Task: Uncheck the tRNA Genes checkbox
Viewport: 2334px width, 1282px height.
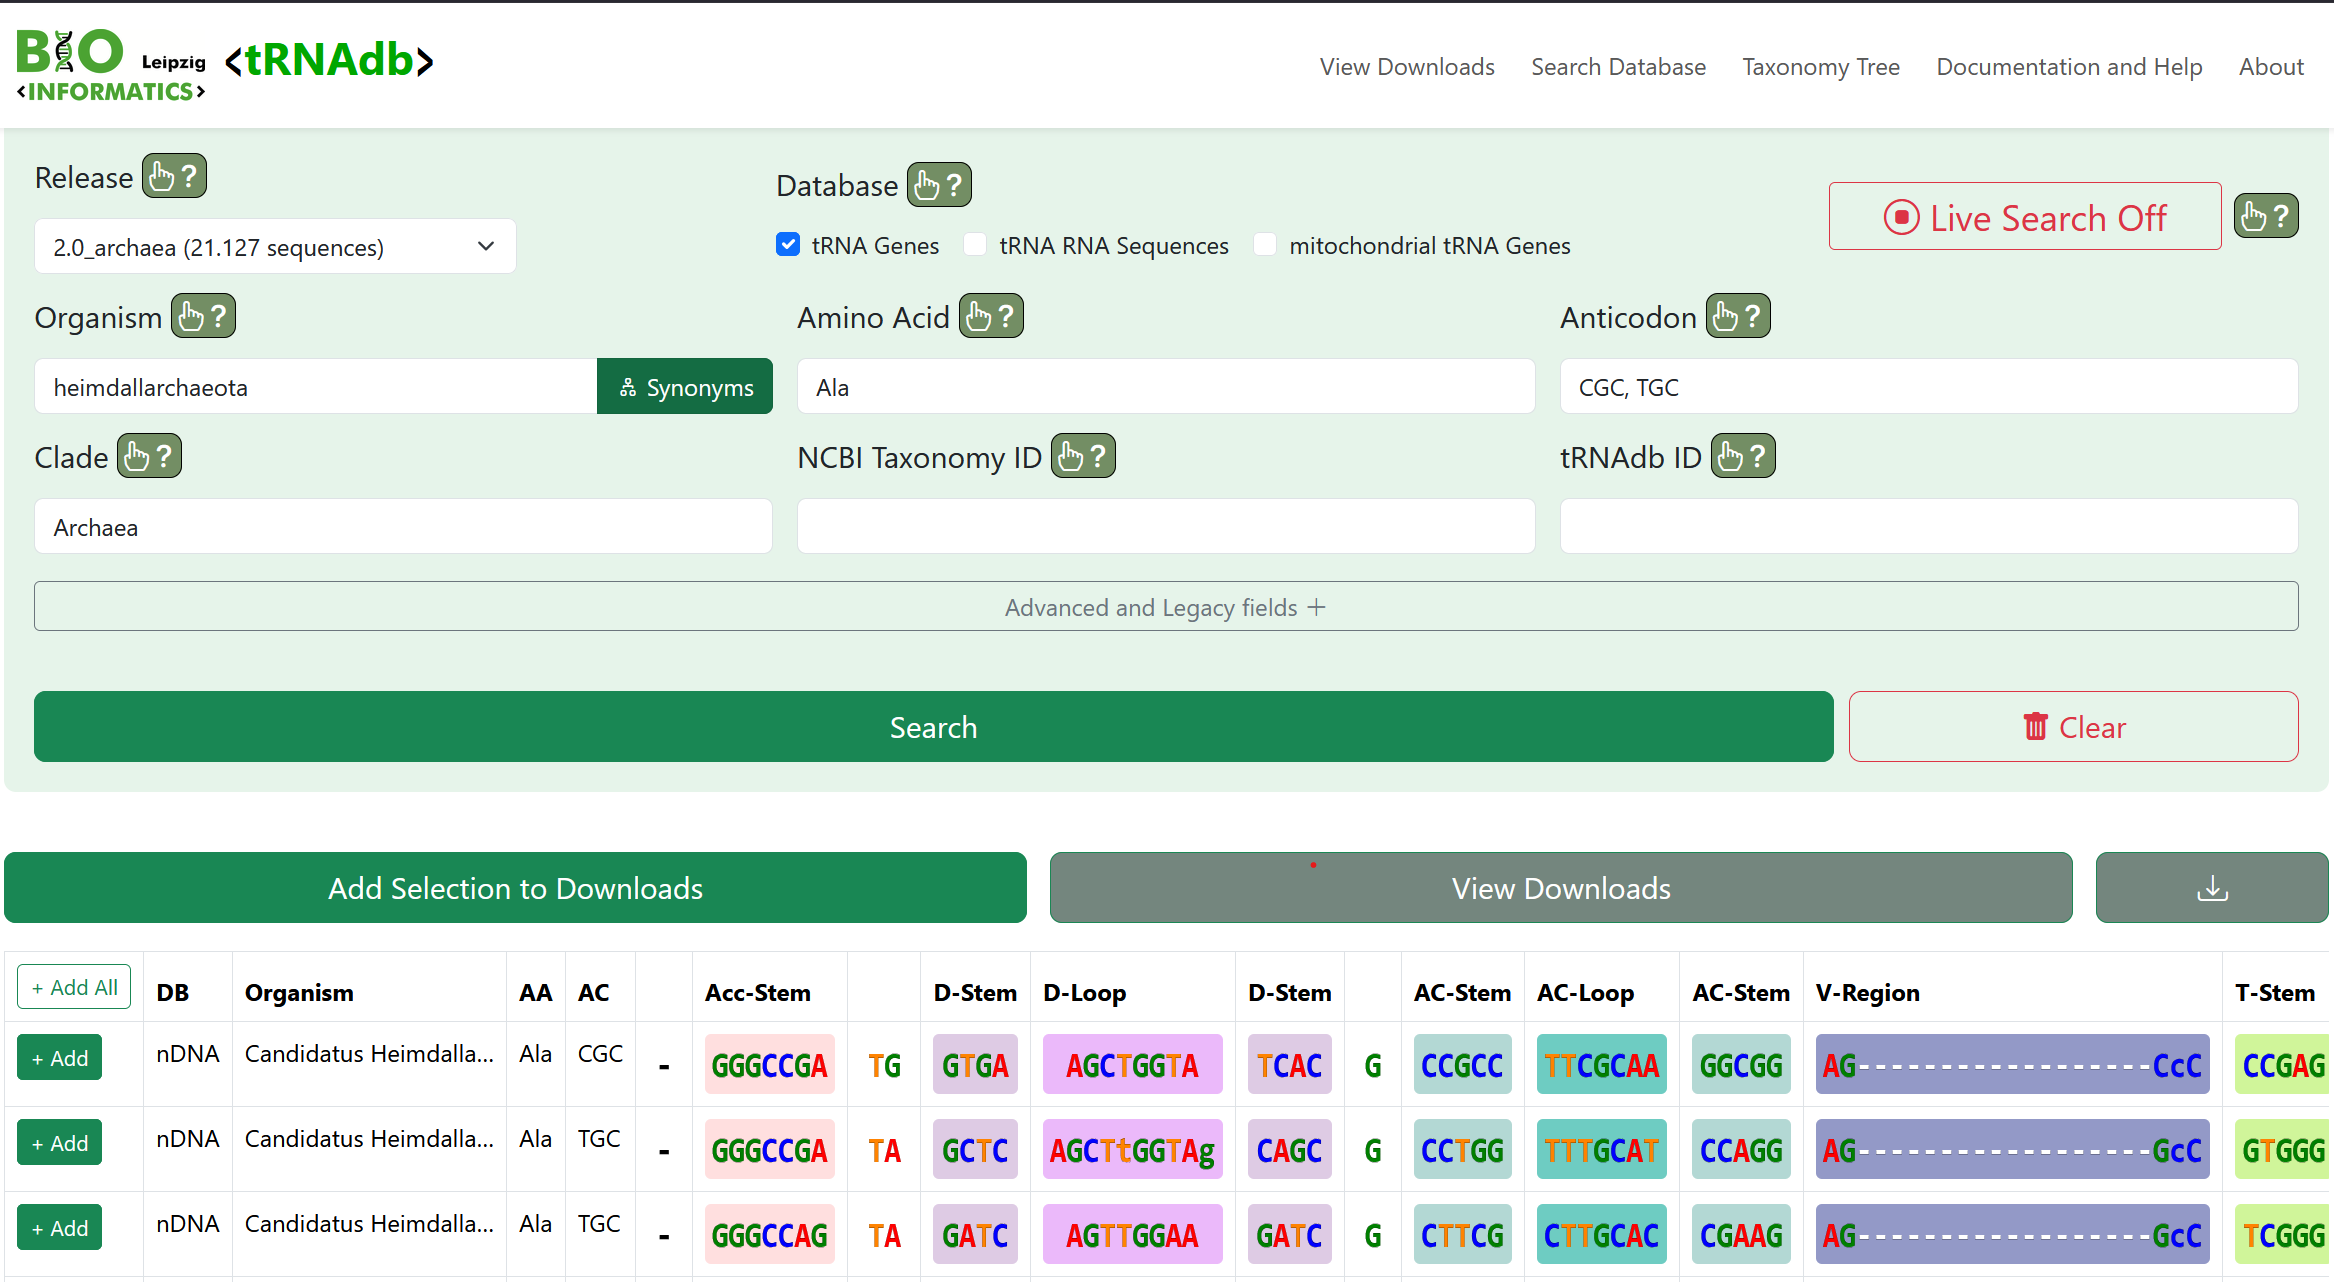Action: click(788, 245)
